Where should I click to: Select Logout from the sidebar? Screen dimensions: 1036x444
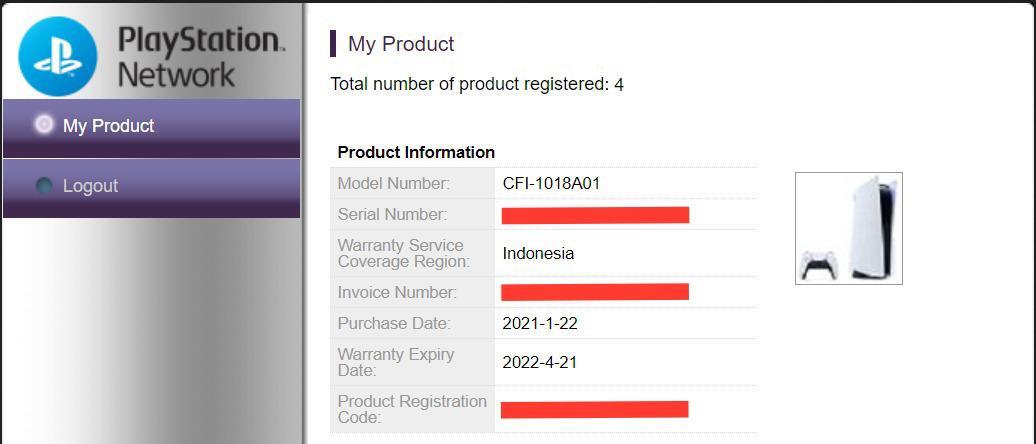point(90,186)
